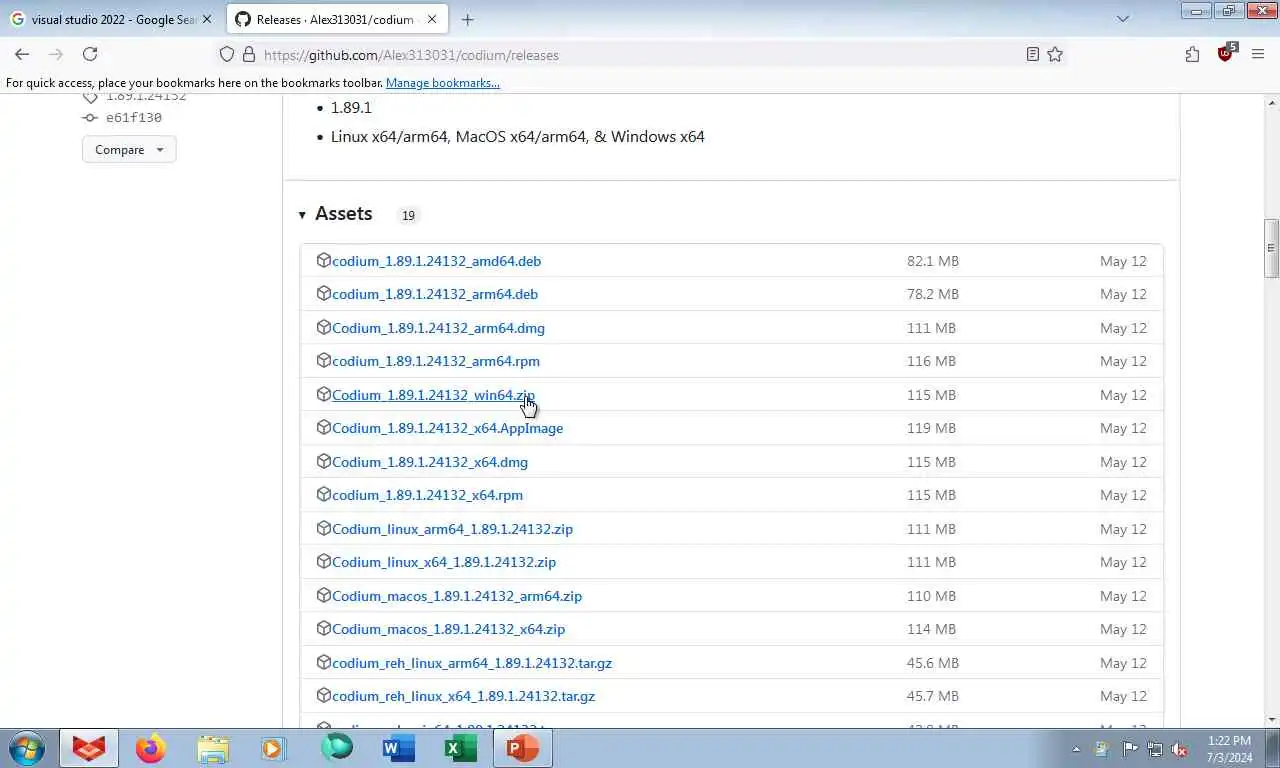Download Codium_linux_arm64_1.89.1.24132.zip
The width and height of the screenshot is (1280, 768).
tap(452, 529)
